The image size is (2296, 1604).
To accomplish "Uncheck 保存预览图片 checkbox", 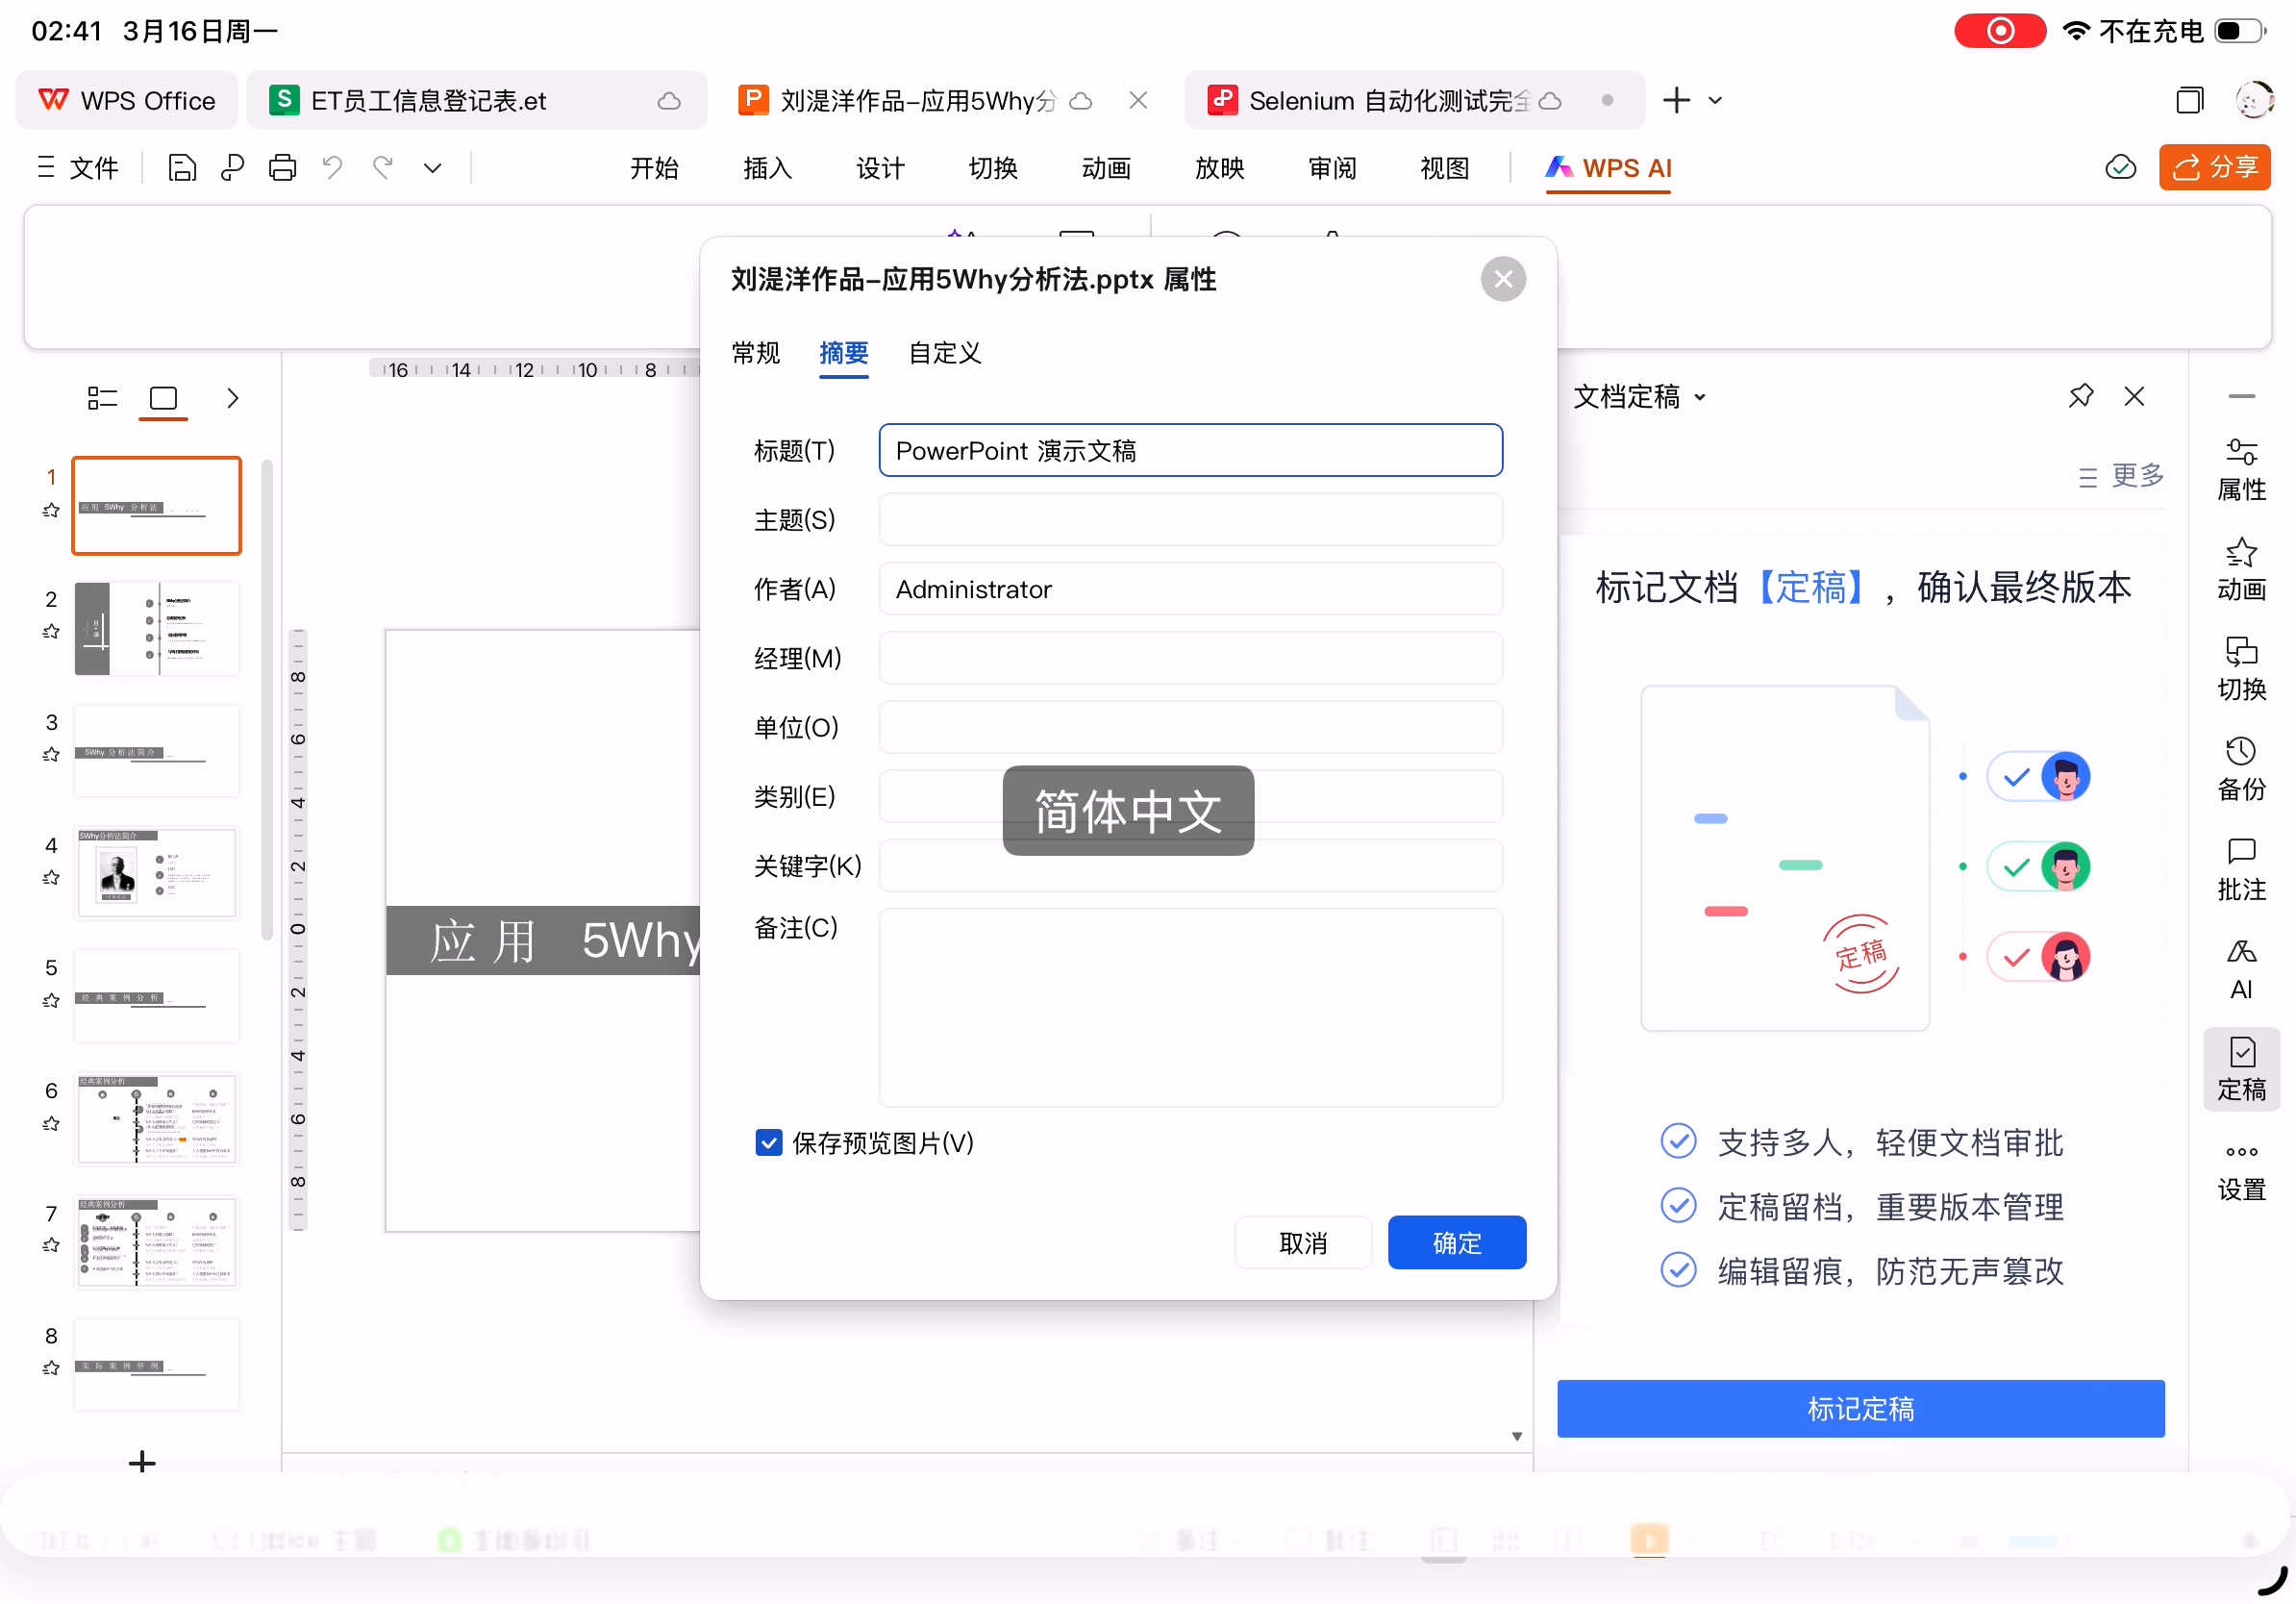I will coord(768,1142).
